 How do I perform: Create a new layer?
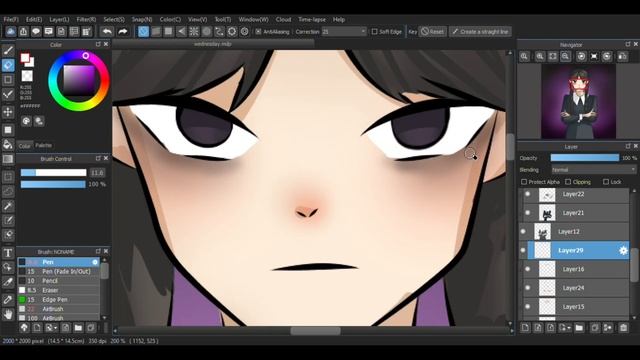coord(525,328)
